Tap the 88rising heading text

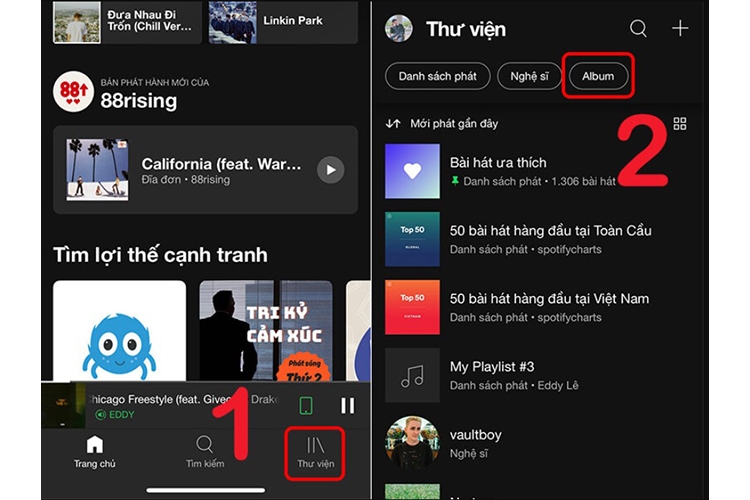point(139,100)
